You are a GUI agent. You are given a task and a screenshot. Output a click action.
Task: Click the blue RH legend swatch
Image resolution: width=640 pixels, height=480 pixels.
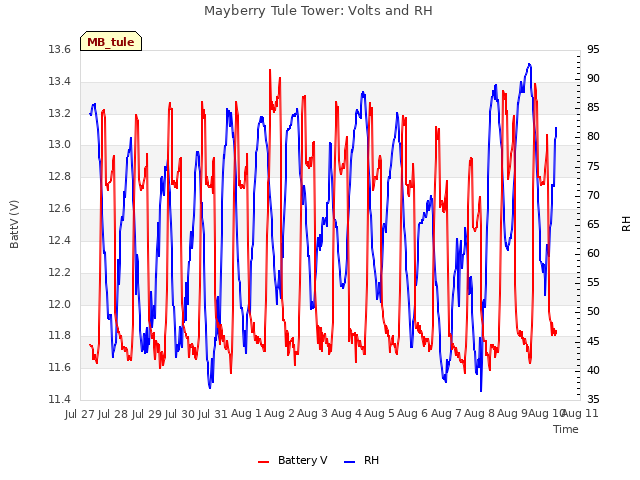(x=349, y=462)
